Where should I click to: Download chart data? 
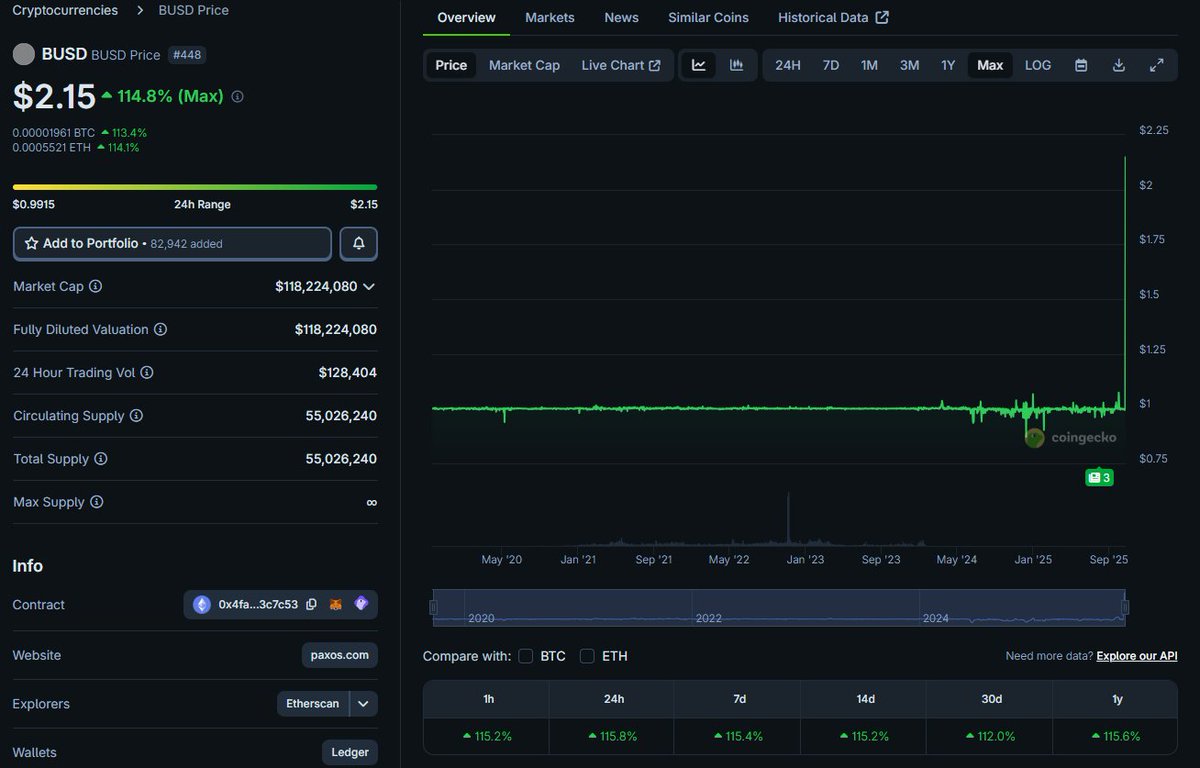click(x=1119, y=65)
